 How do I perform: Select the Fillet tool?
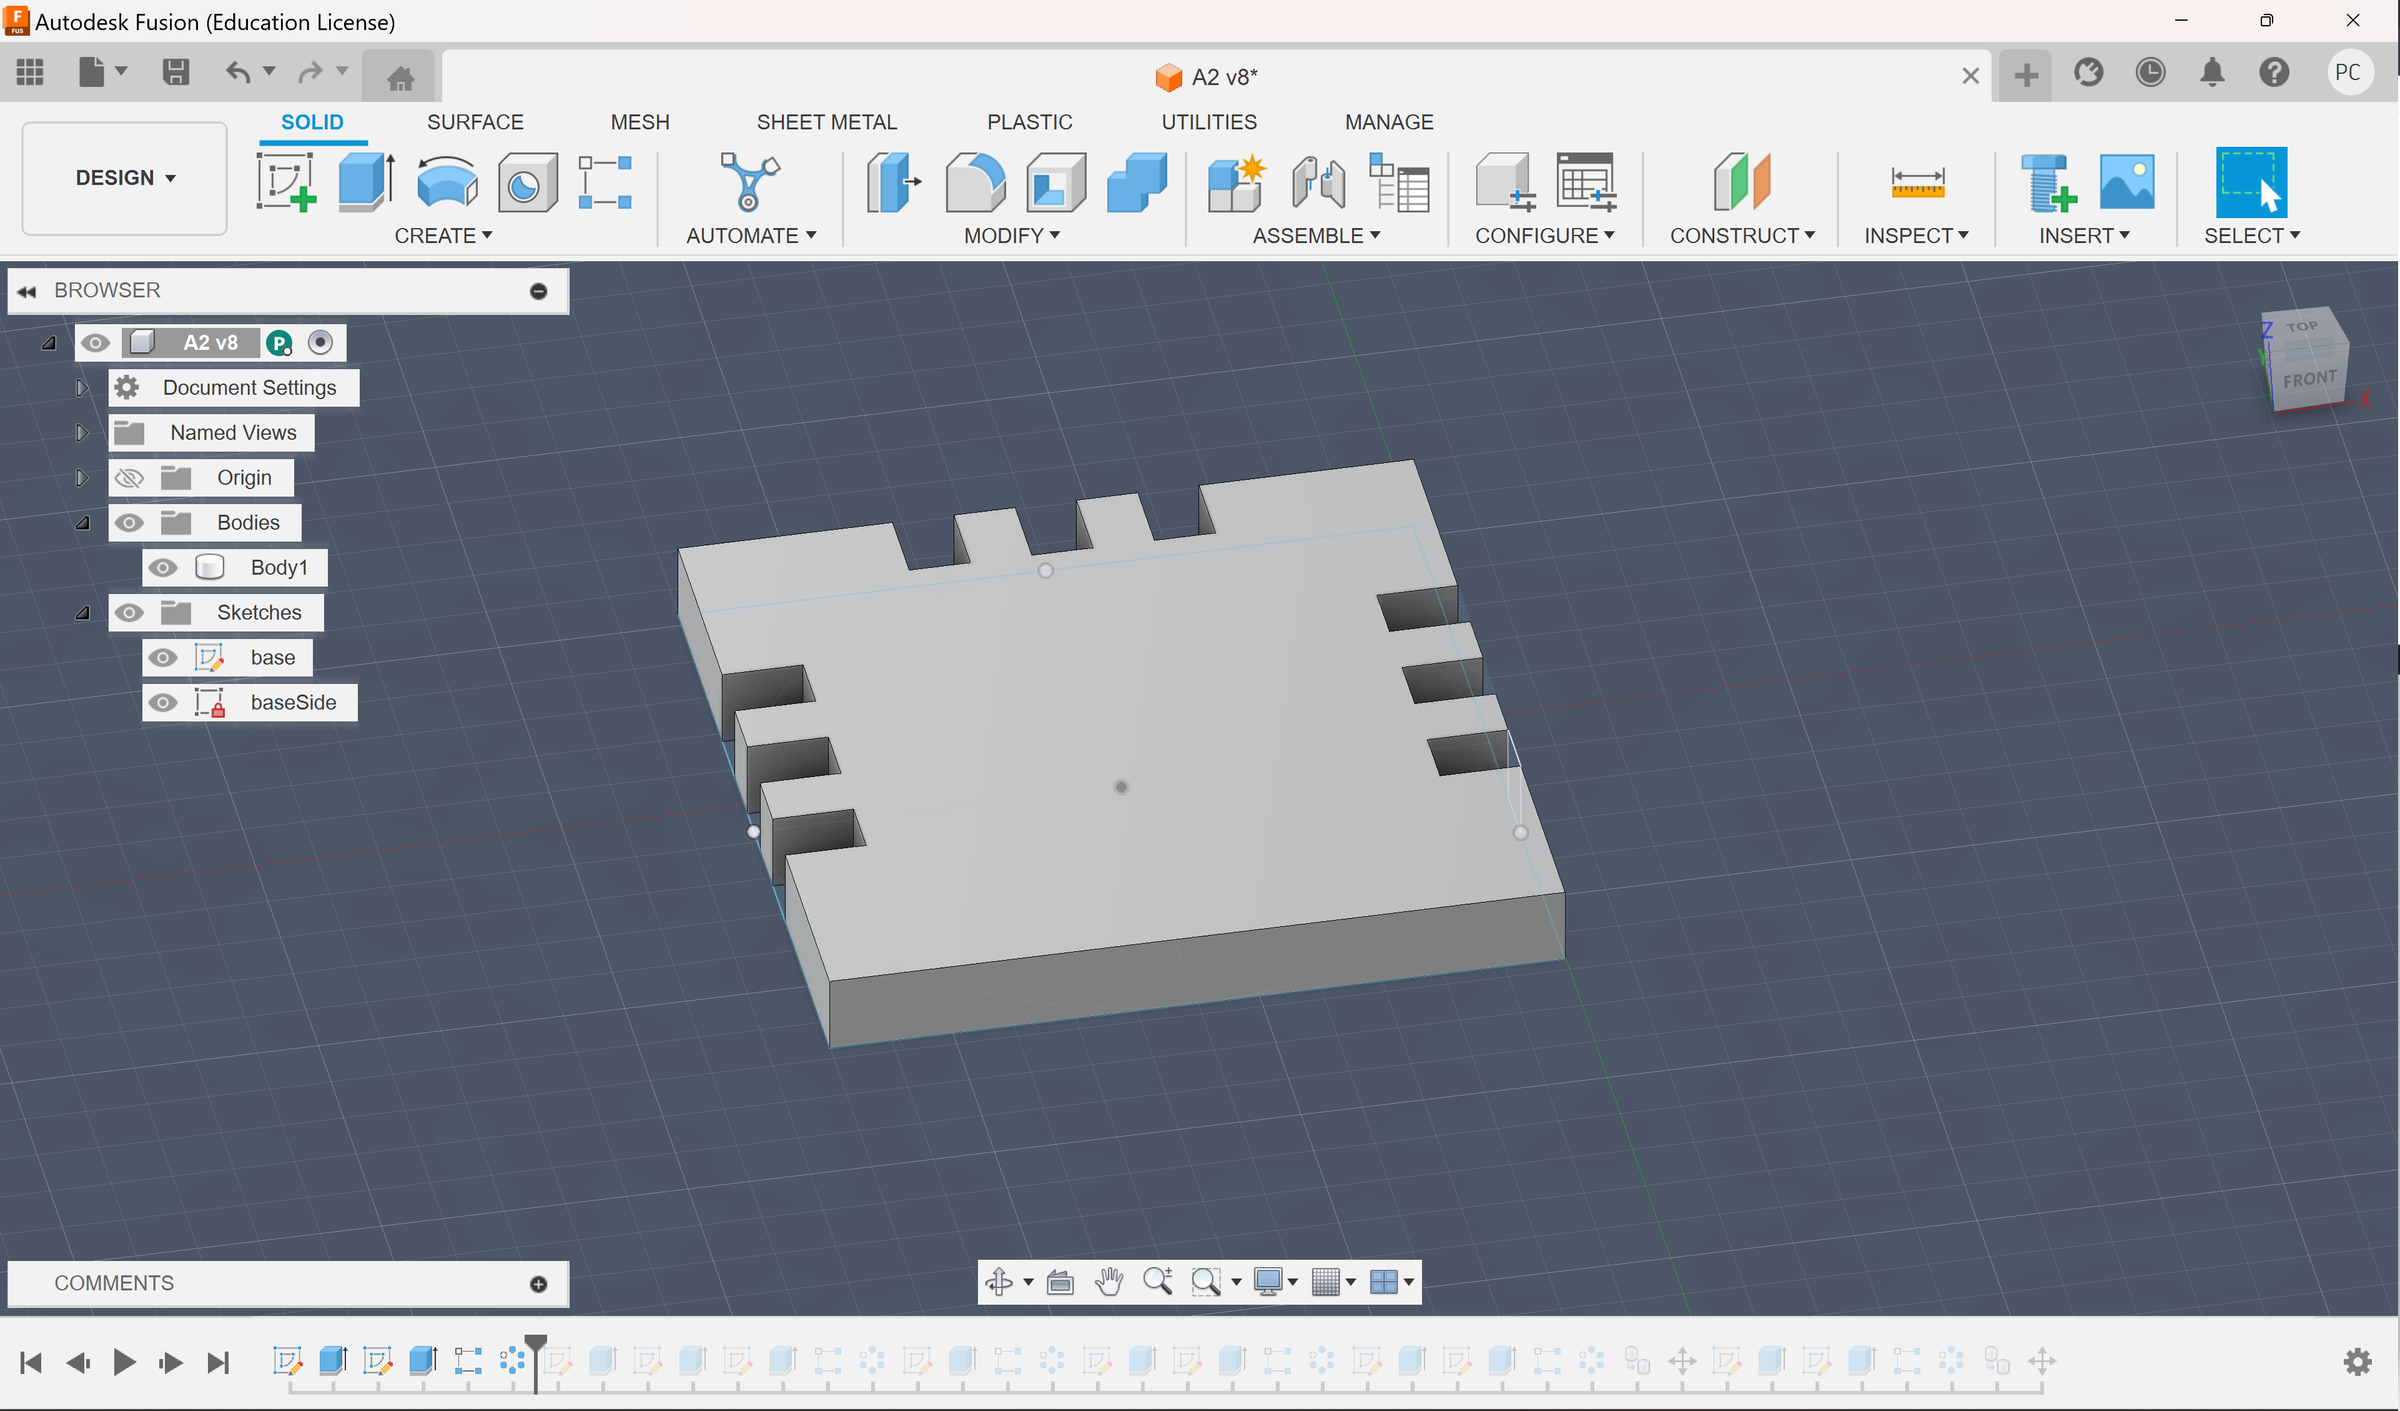[x=975, y=182]
